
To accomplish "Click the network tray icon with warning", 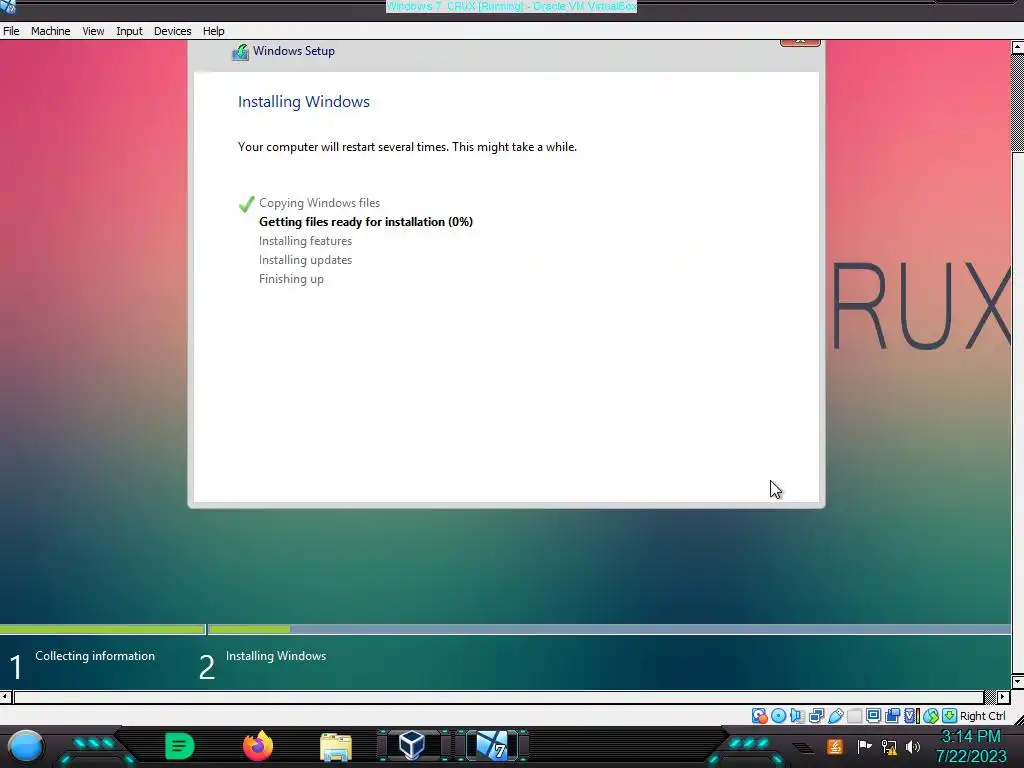I will [x=889, y=747].
